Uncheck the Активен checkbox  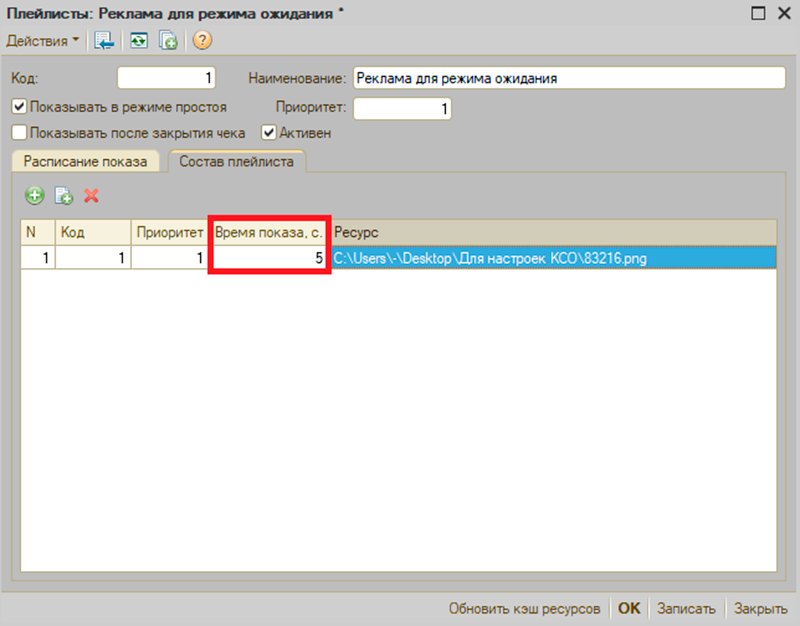pos(269,133)
